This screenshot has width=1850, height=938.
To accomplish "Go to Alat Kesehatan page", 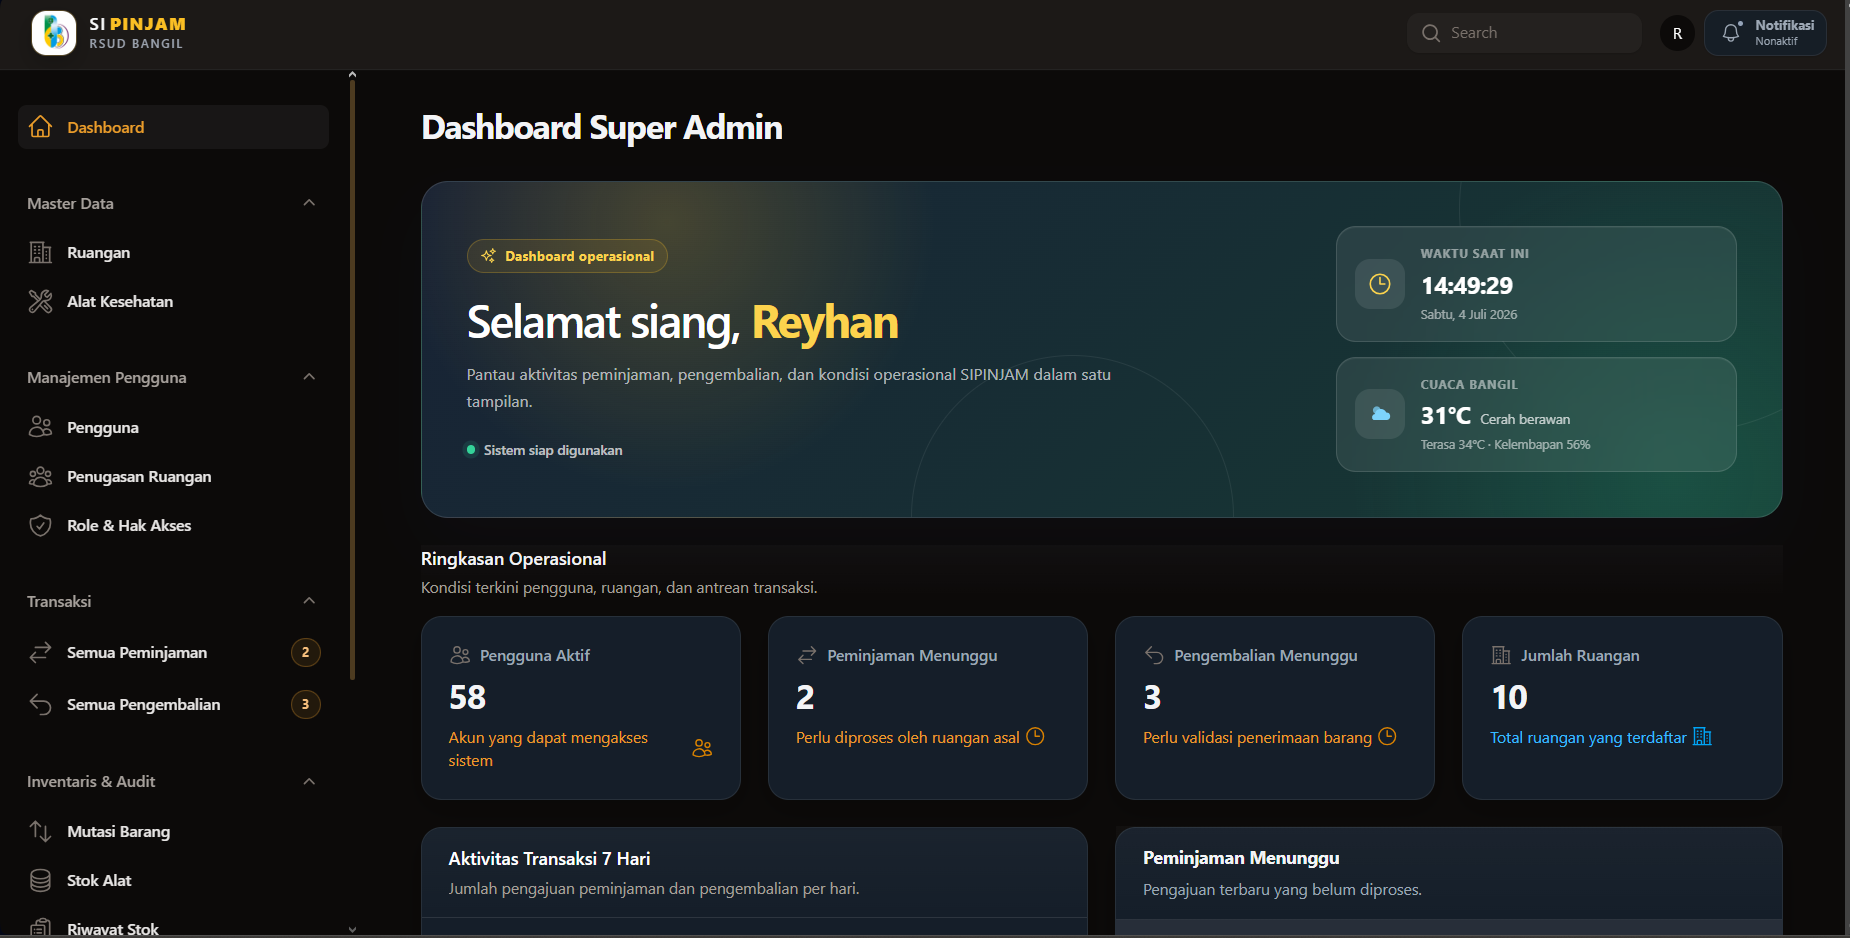I will [173, 301].
